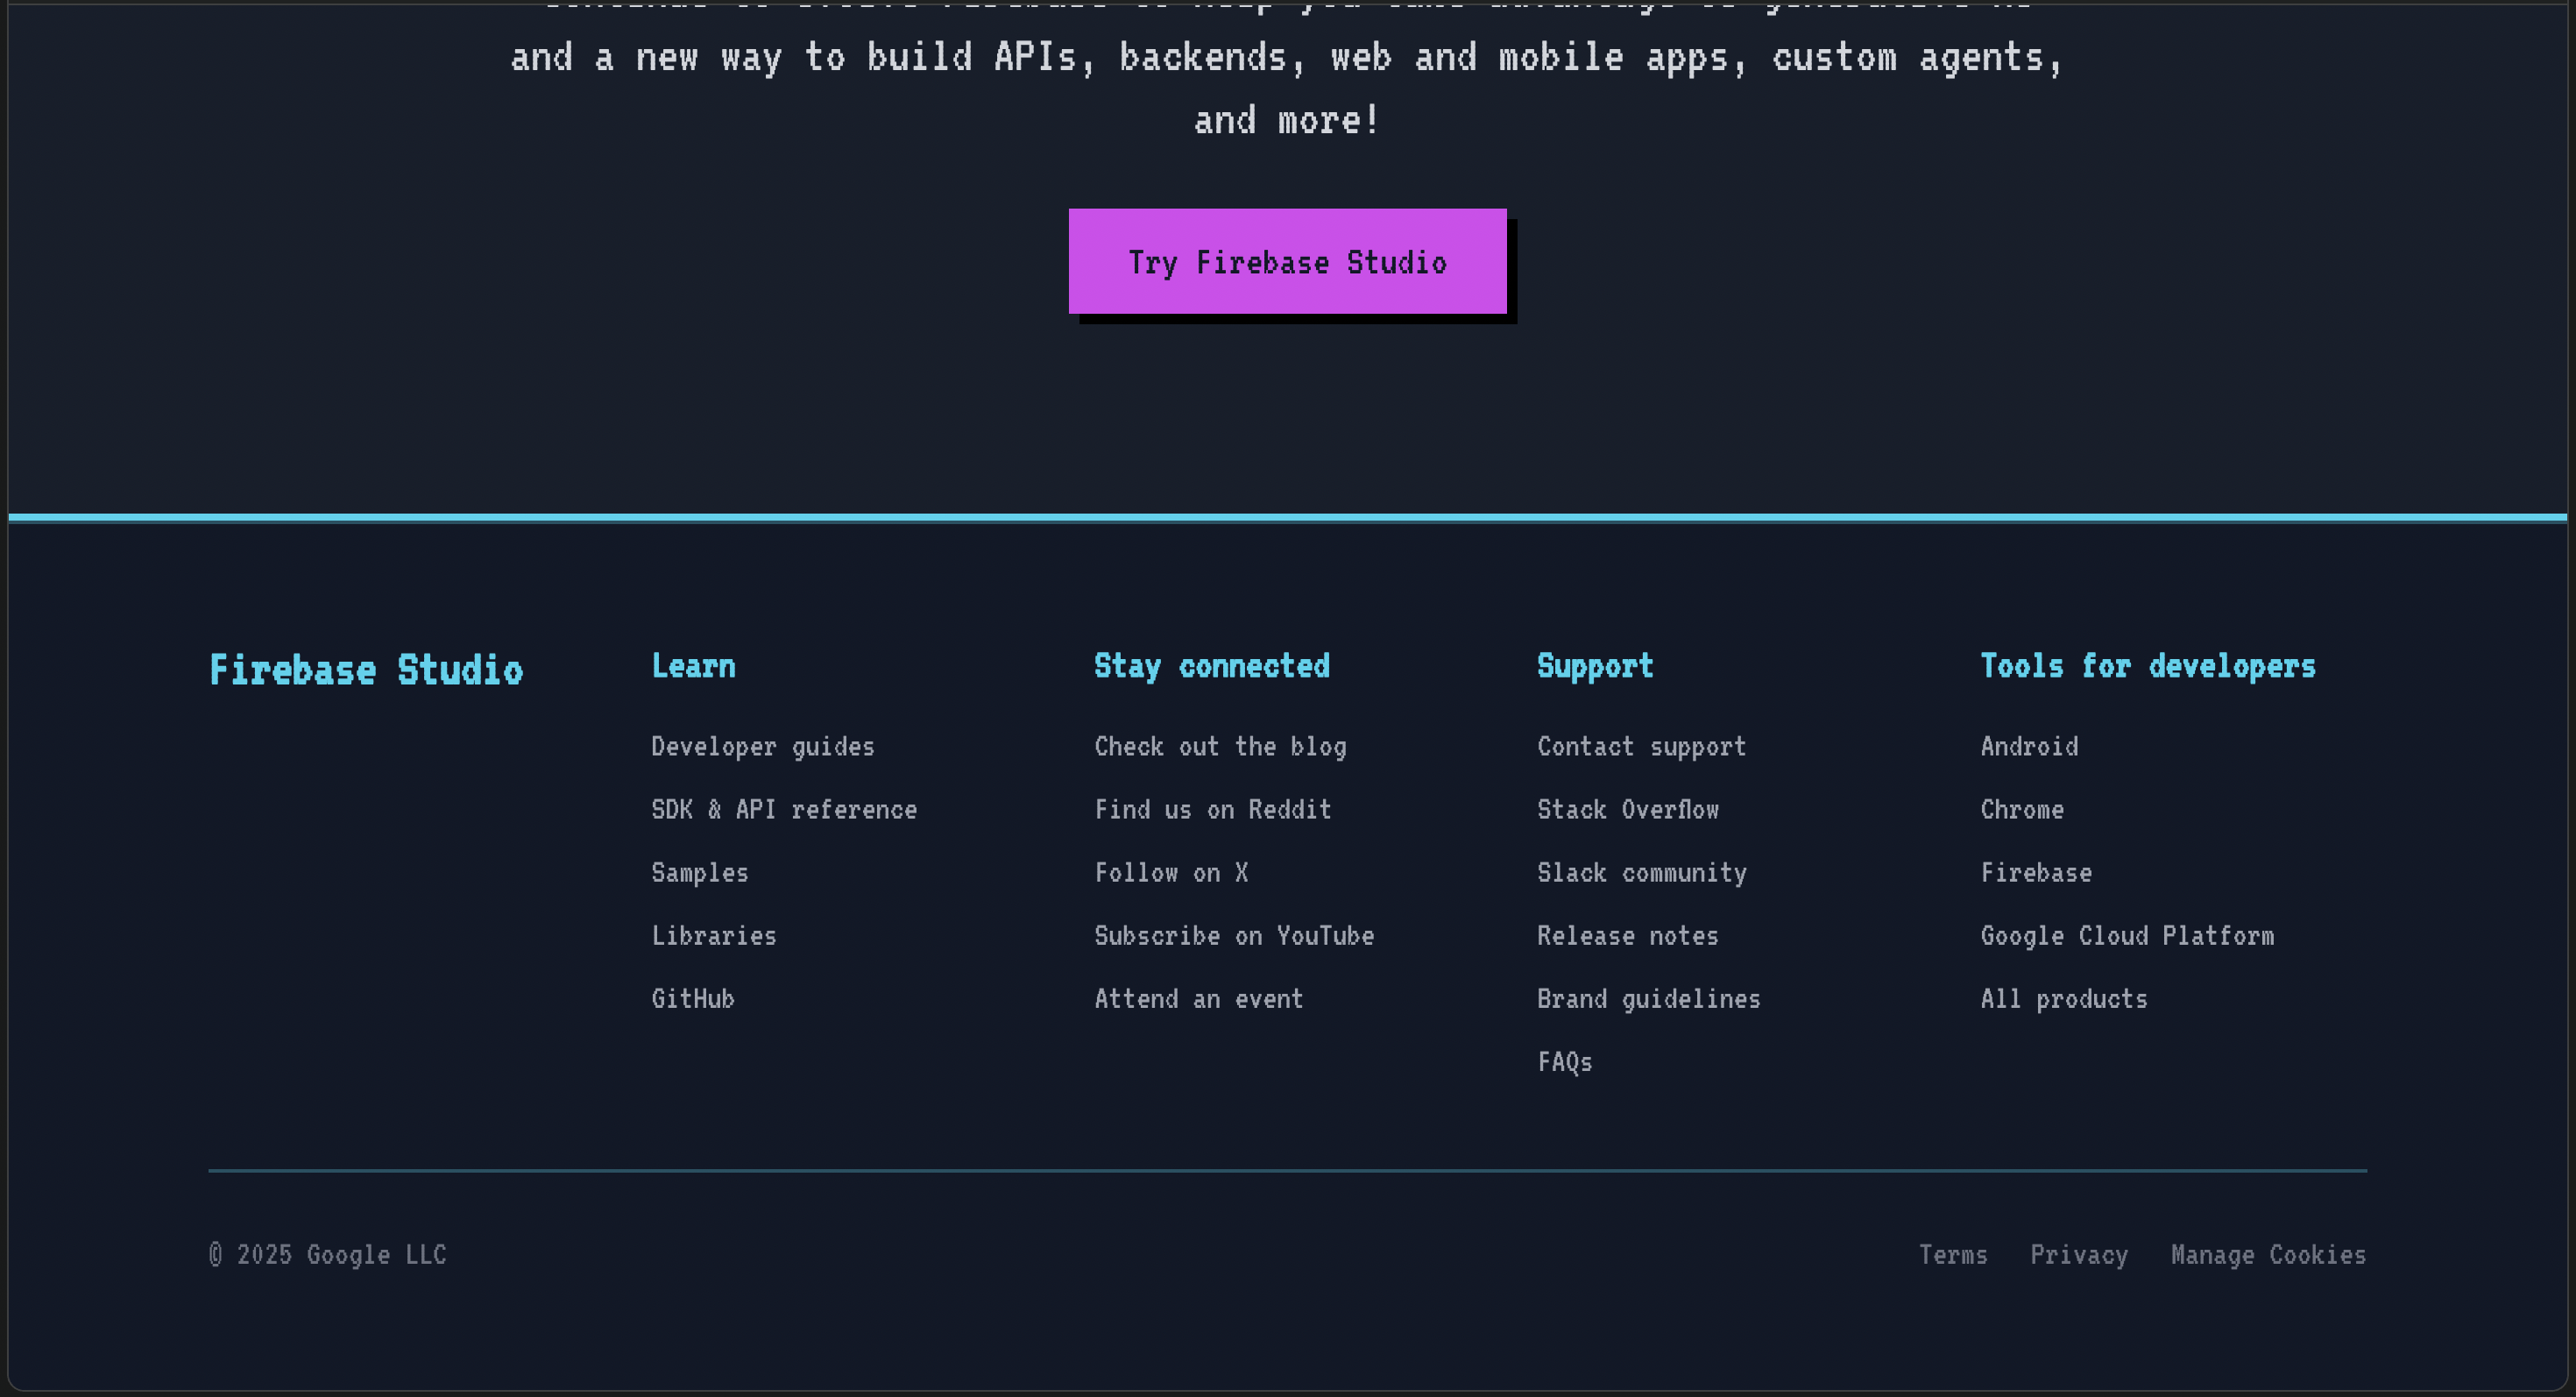
Task: Click the Firebase Studio footer logo
Action: [x=365, y=670]
